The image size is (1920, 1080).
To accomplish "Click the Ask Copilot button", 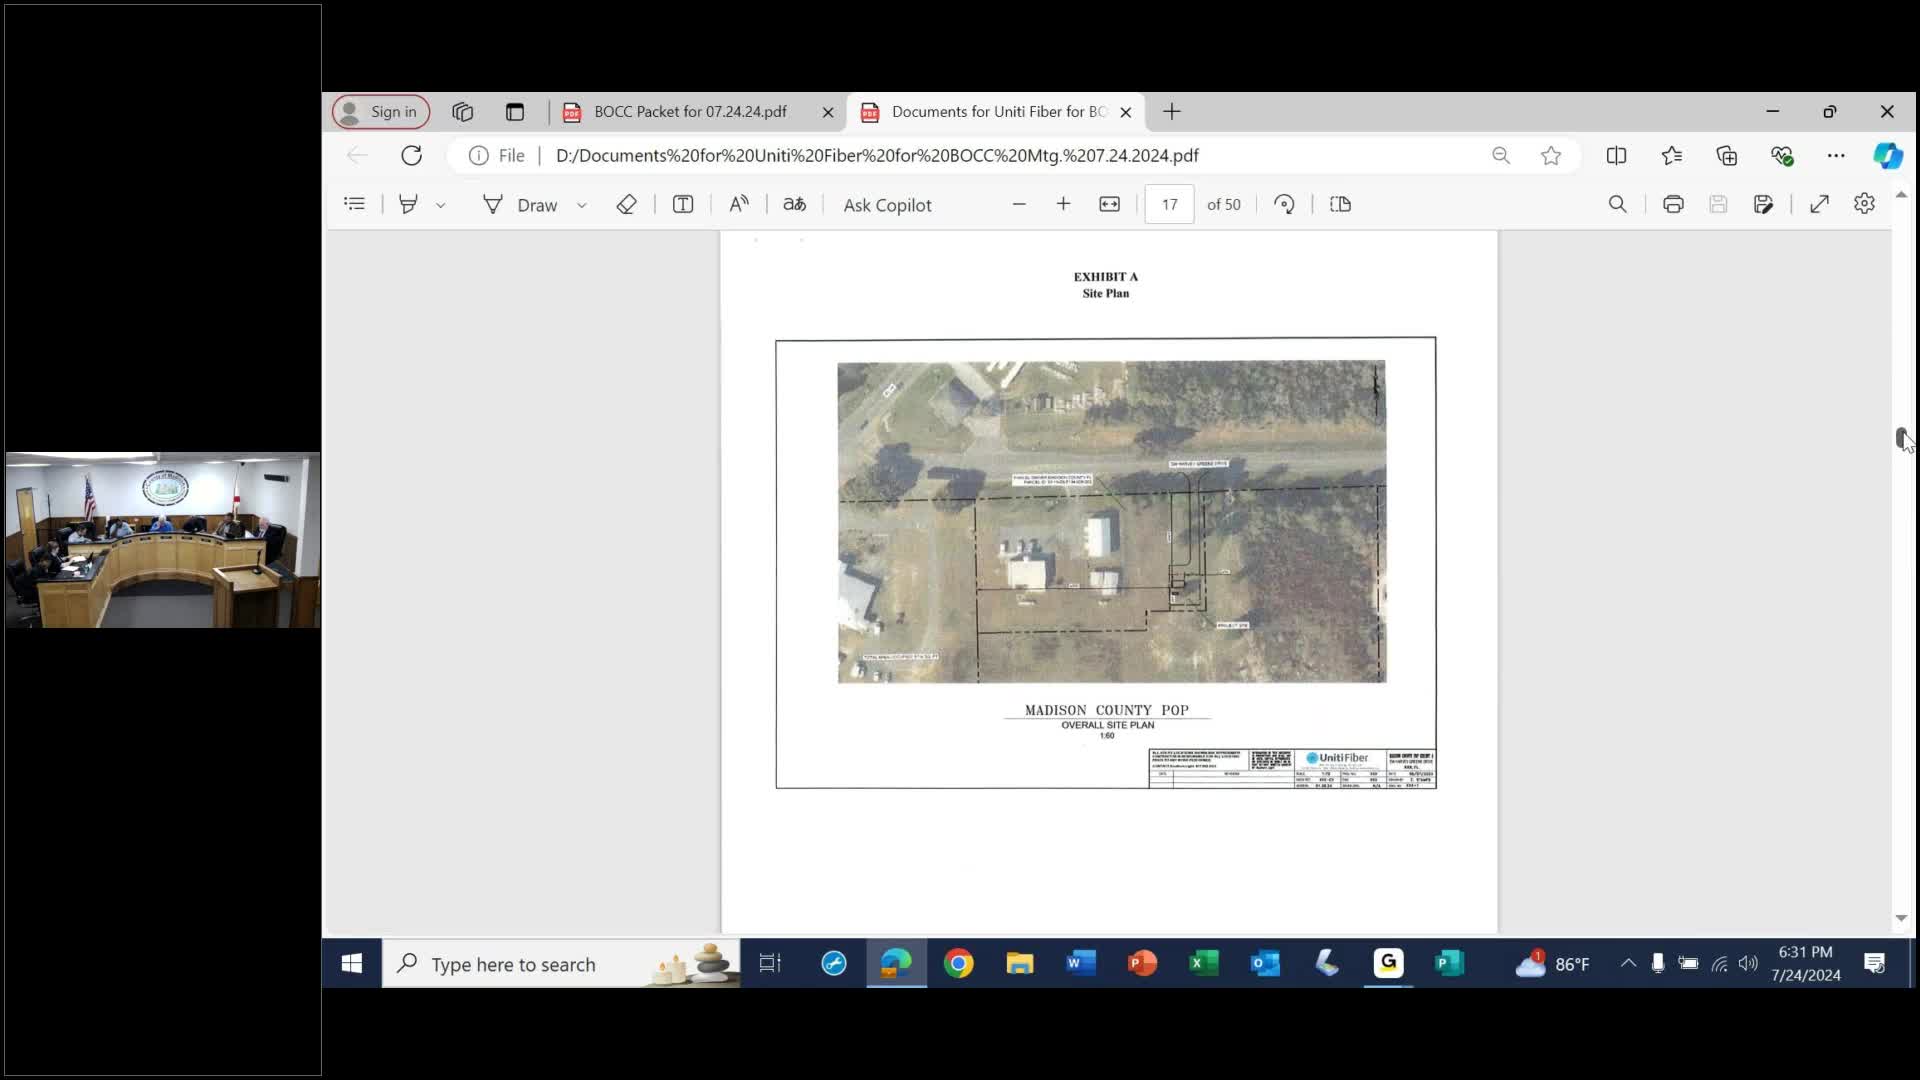I will coord(887,205).
